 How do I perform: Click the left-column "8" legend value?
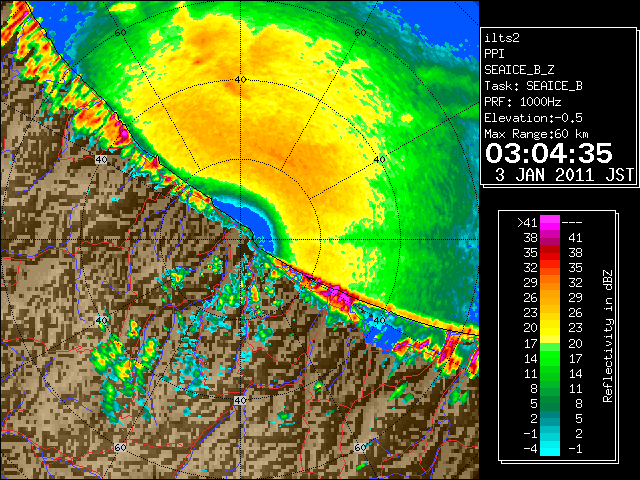click(534, 389)
